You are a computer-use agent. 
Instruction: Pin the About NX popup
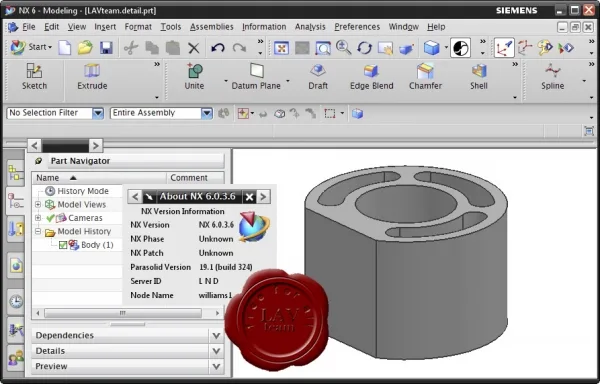pyautogui.click(x=149, y=197)
